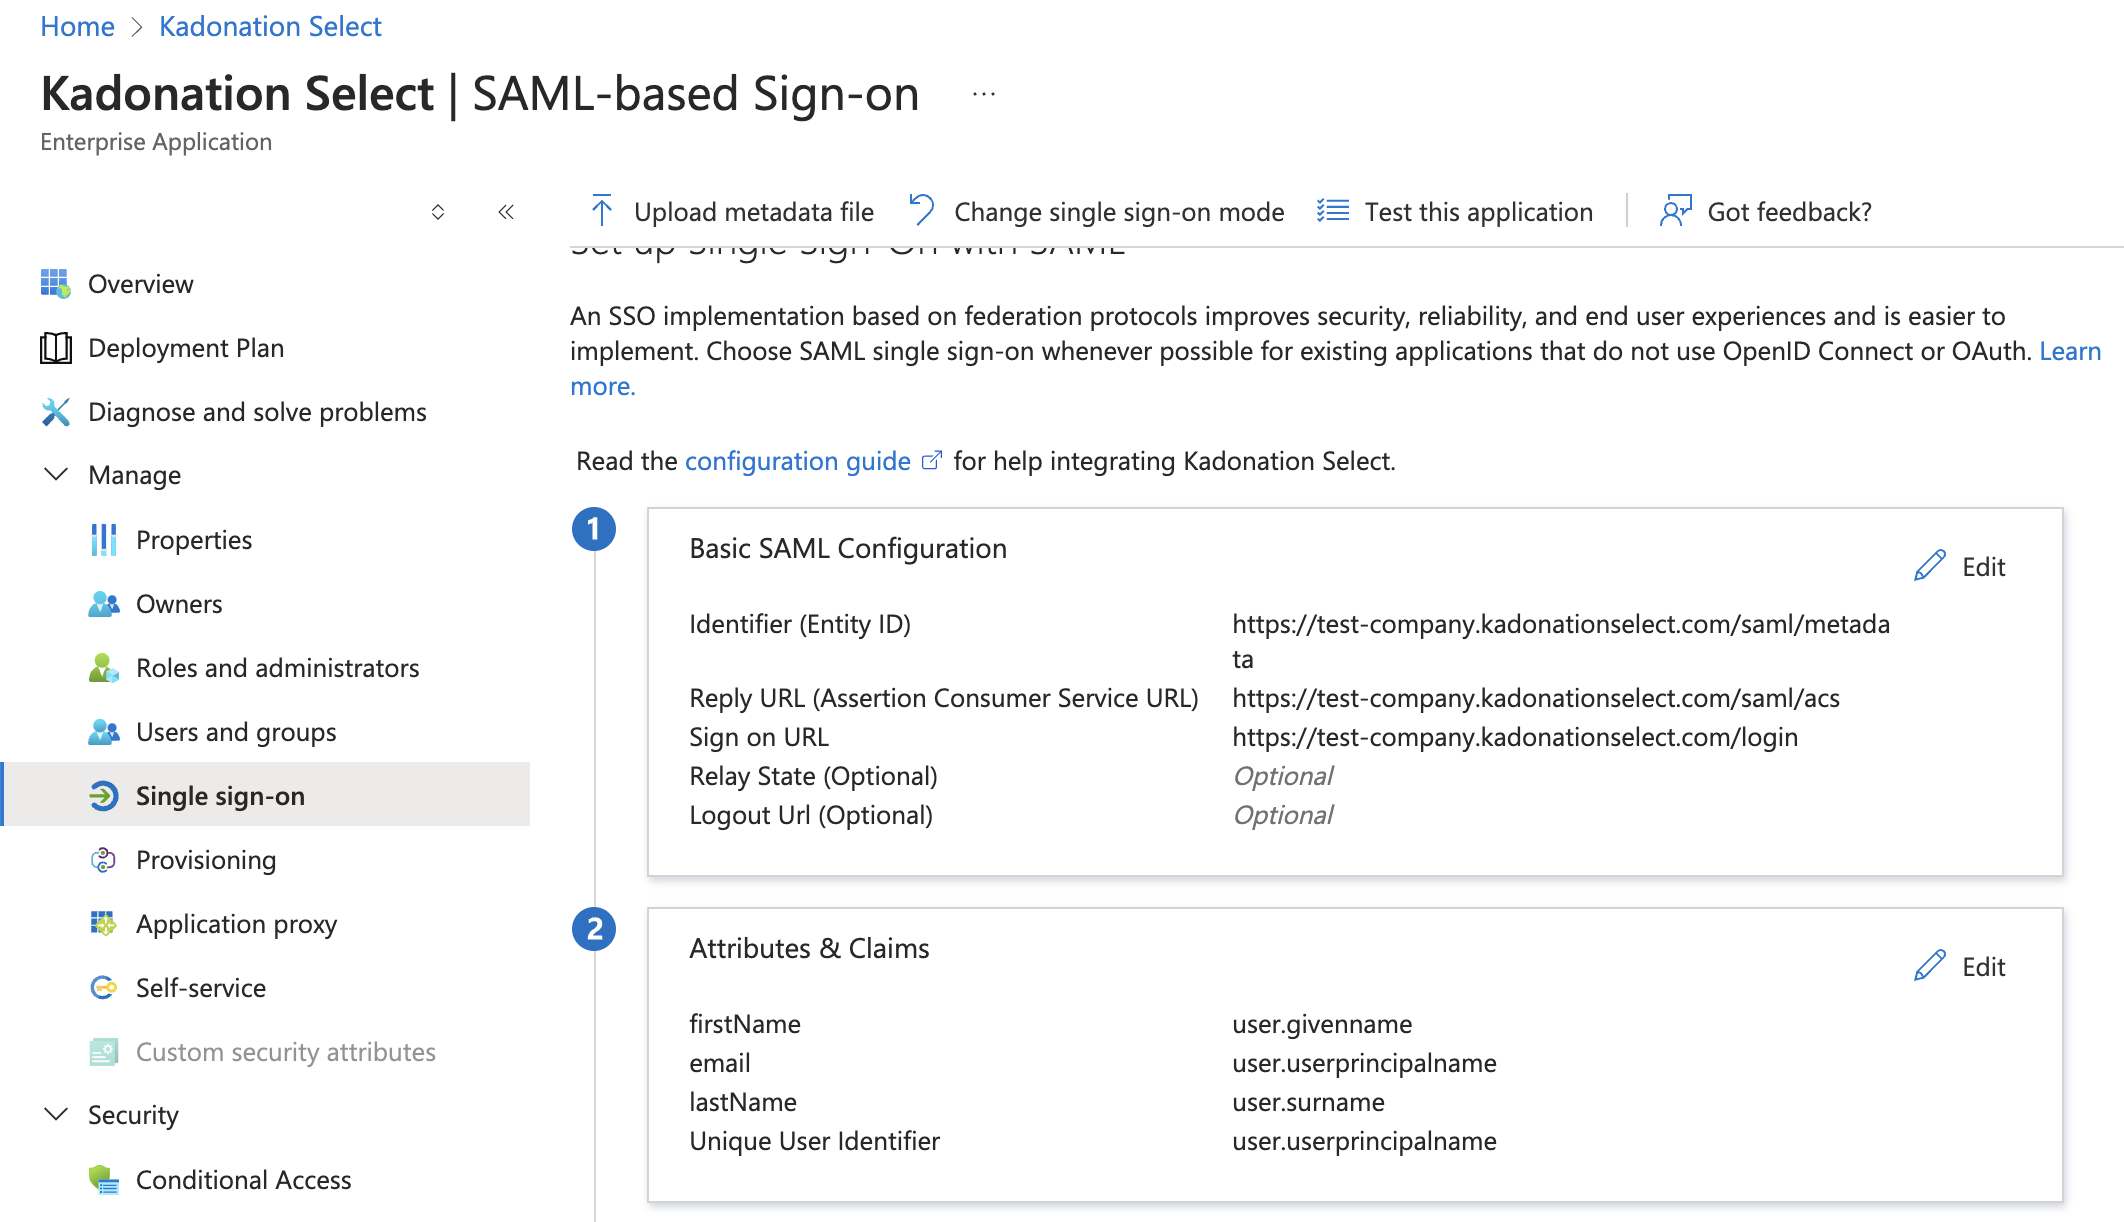Click the Application proxy icon
This screenshot has height=1222, width=2124.
coord(104,924)
